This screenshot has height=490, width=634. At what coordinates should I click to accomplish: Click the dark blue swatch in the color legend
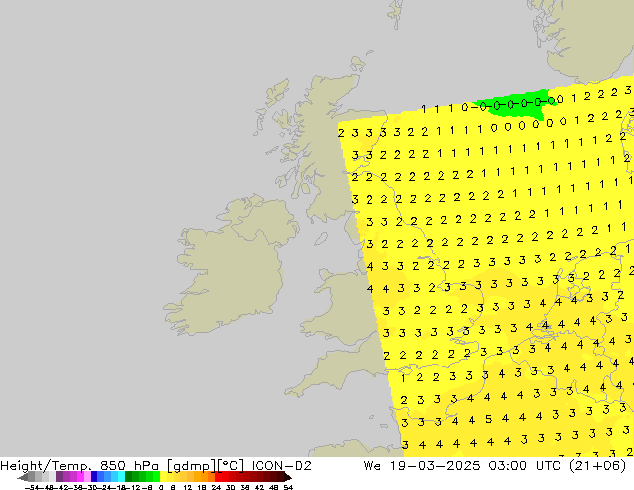(94, 476)
